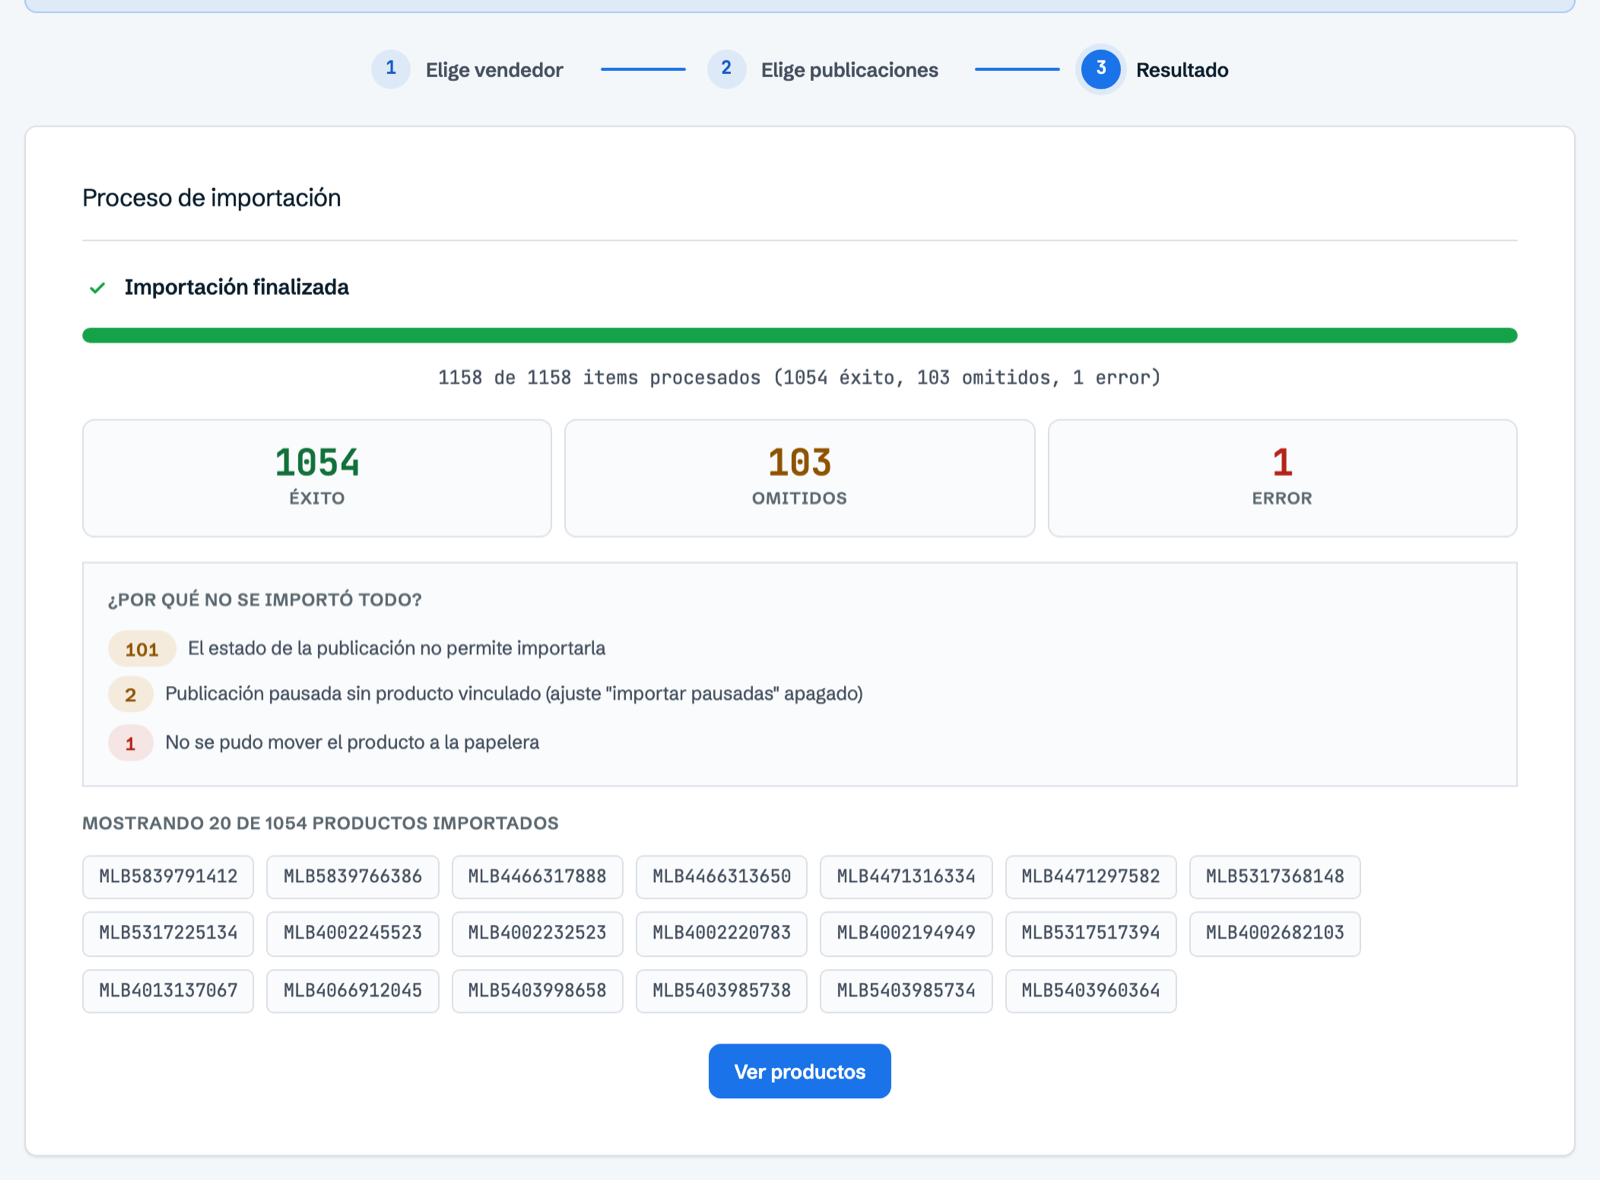Select product chip MLB4002220783
This screenshot has width=1600, height=1180.
coord(722,933)
